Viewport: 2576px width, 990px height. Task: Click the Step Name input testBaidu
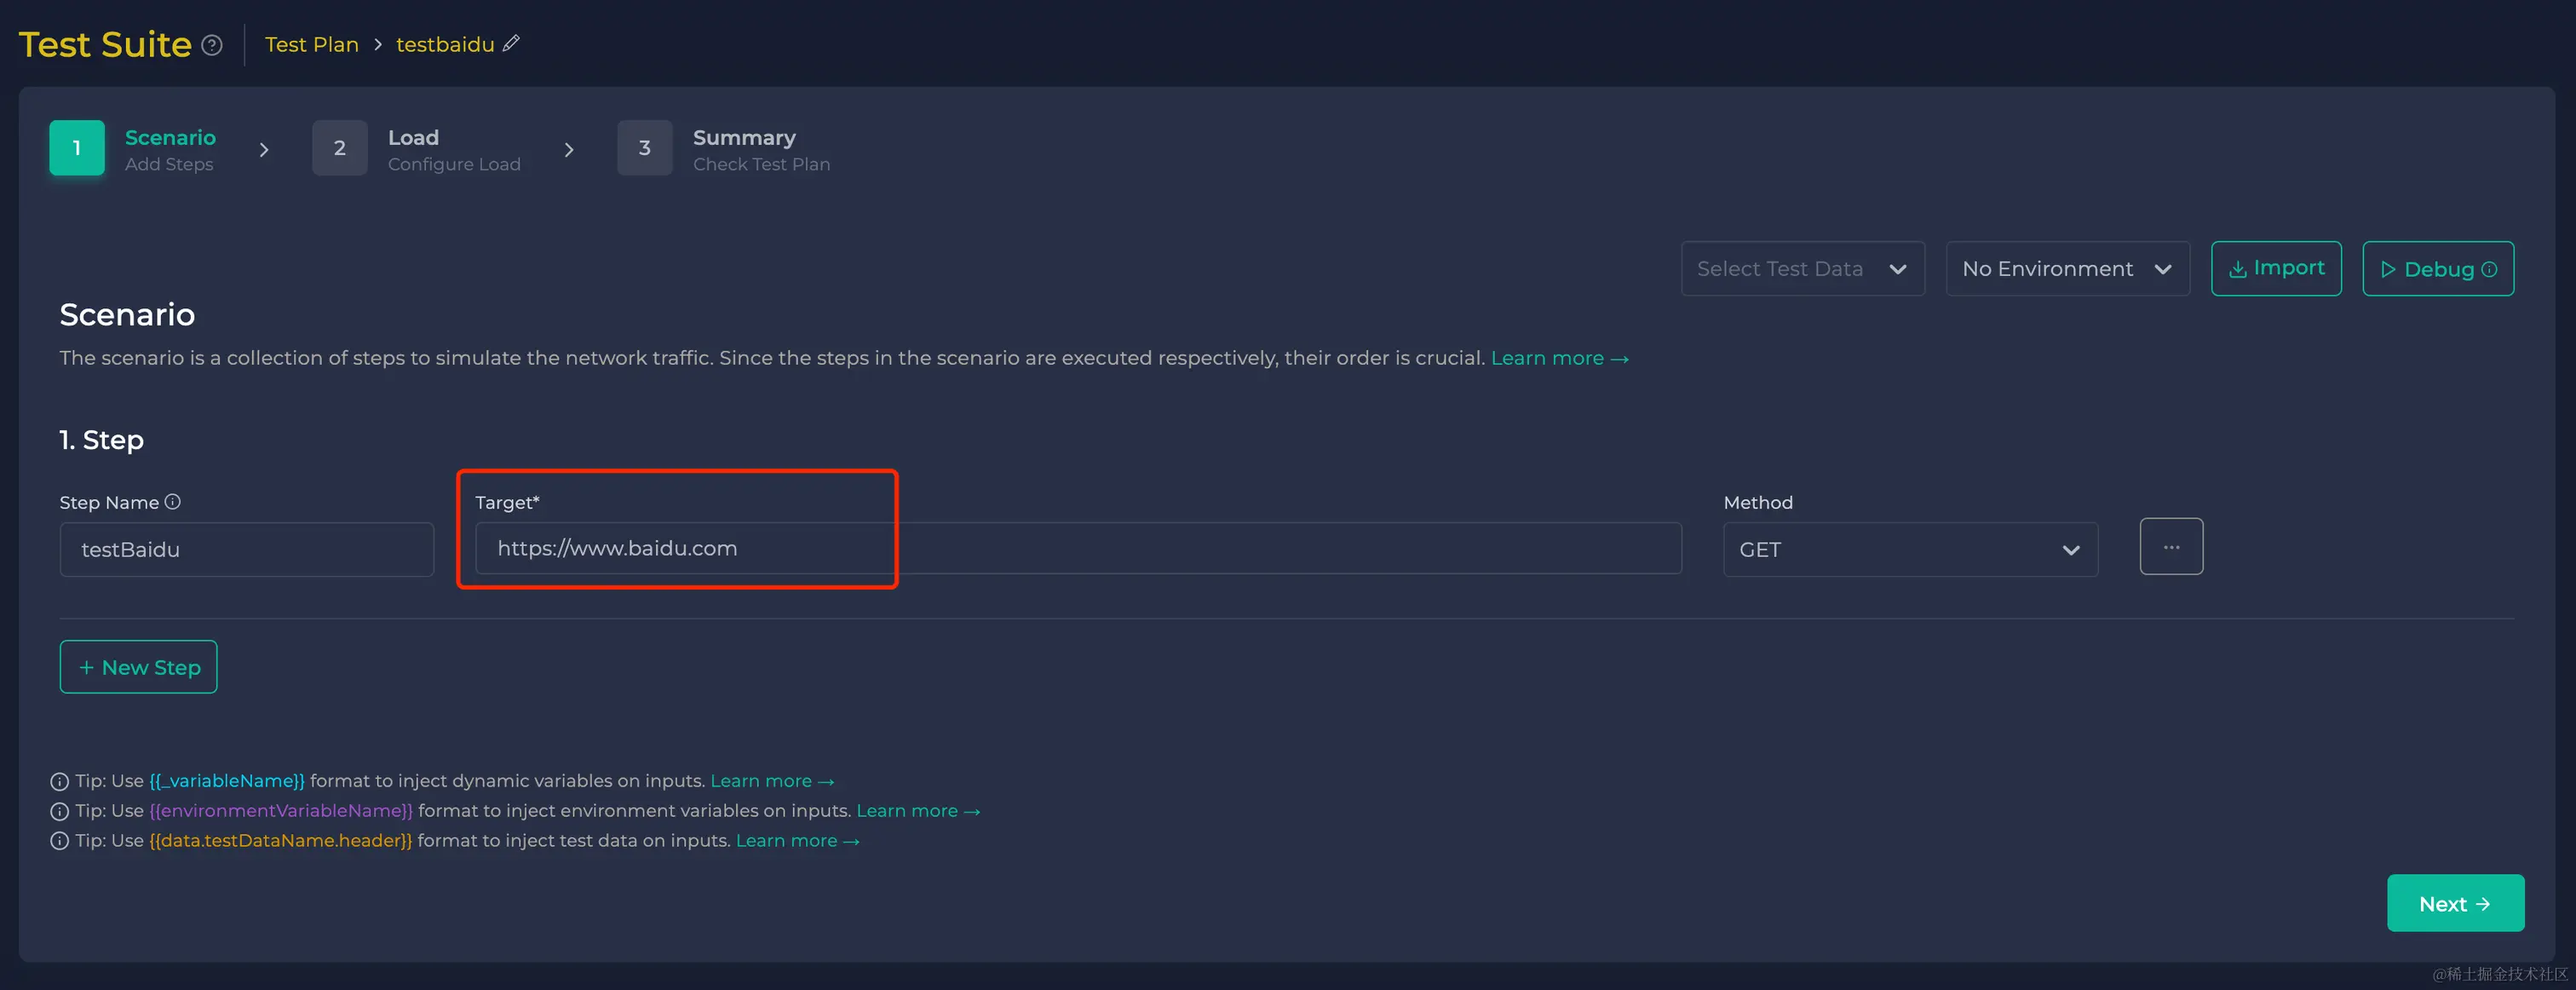[246, 550]
